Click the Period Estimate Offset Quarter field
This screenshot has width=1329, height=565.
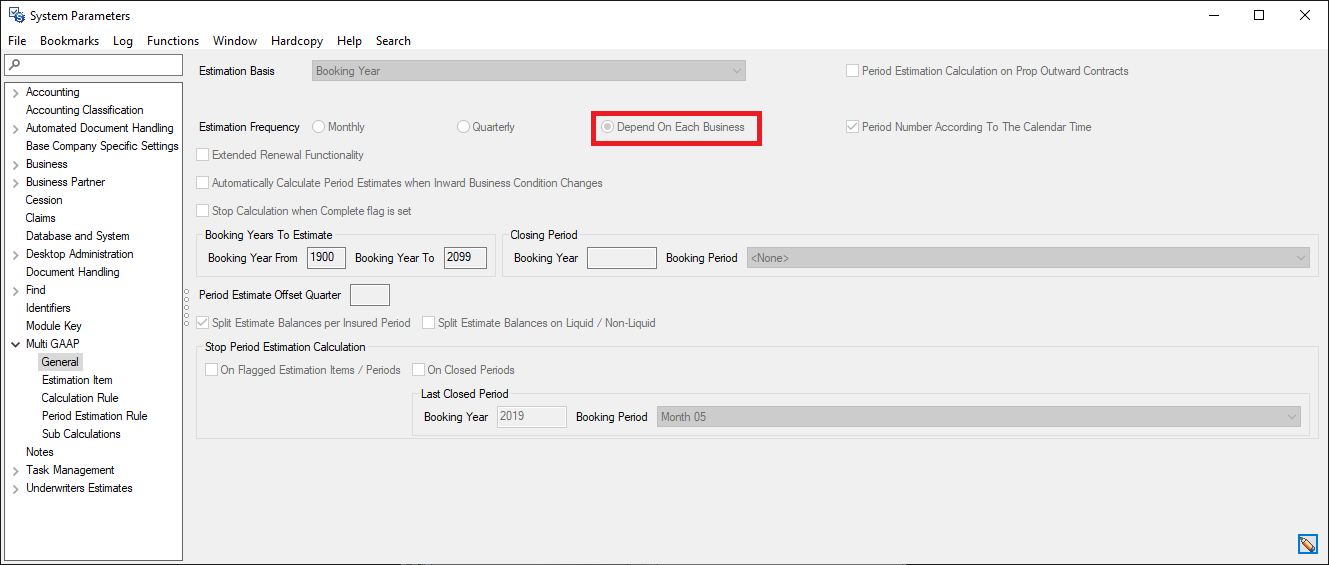pos(370,295)
